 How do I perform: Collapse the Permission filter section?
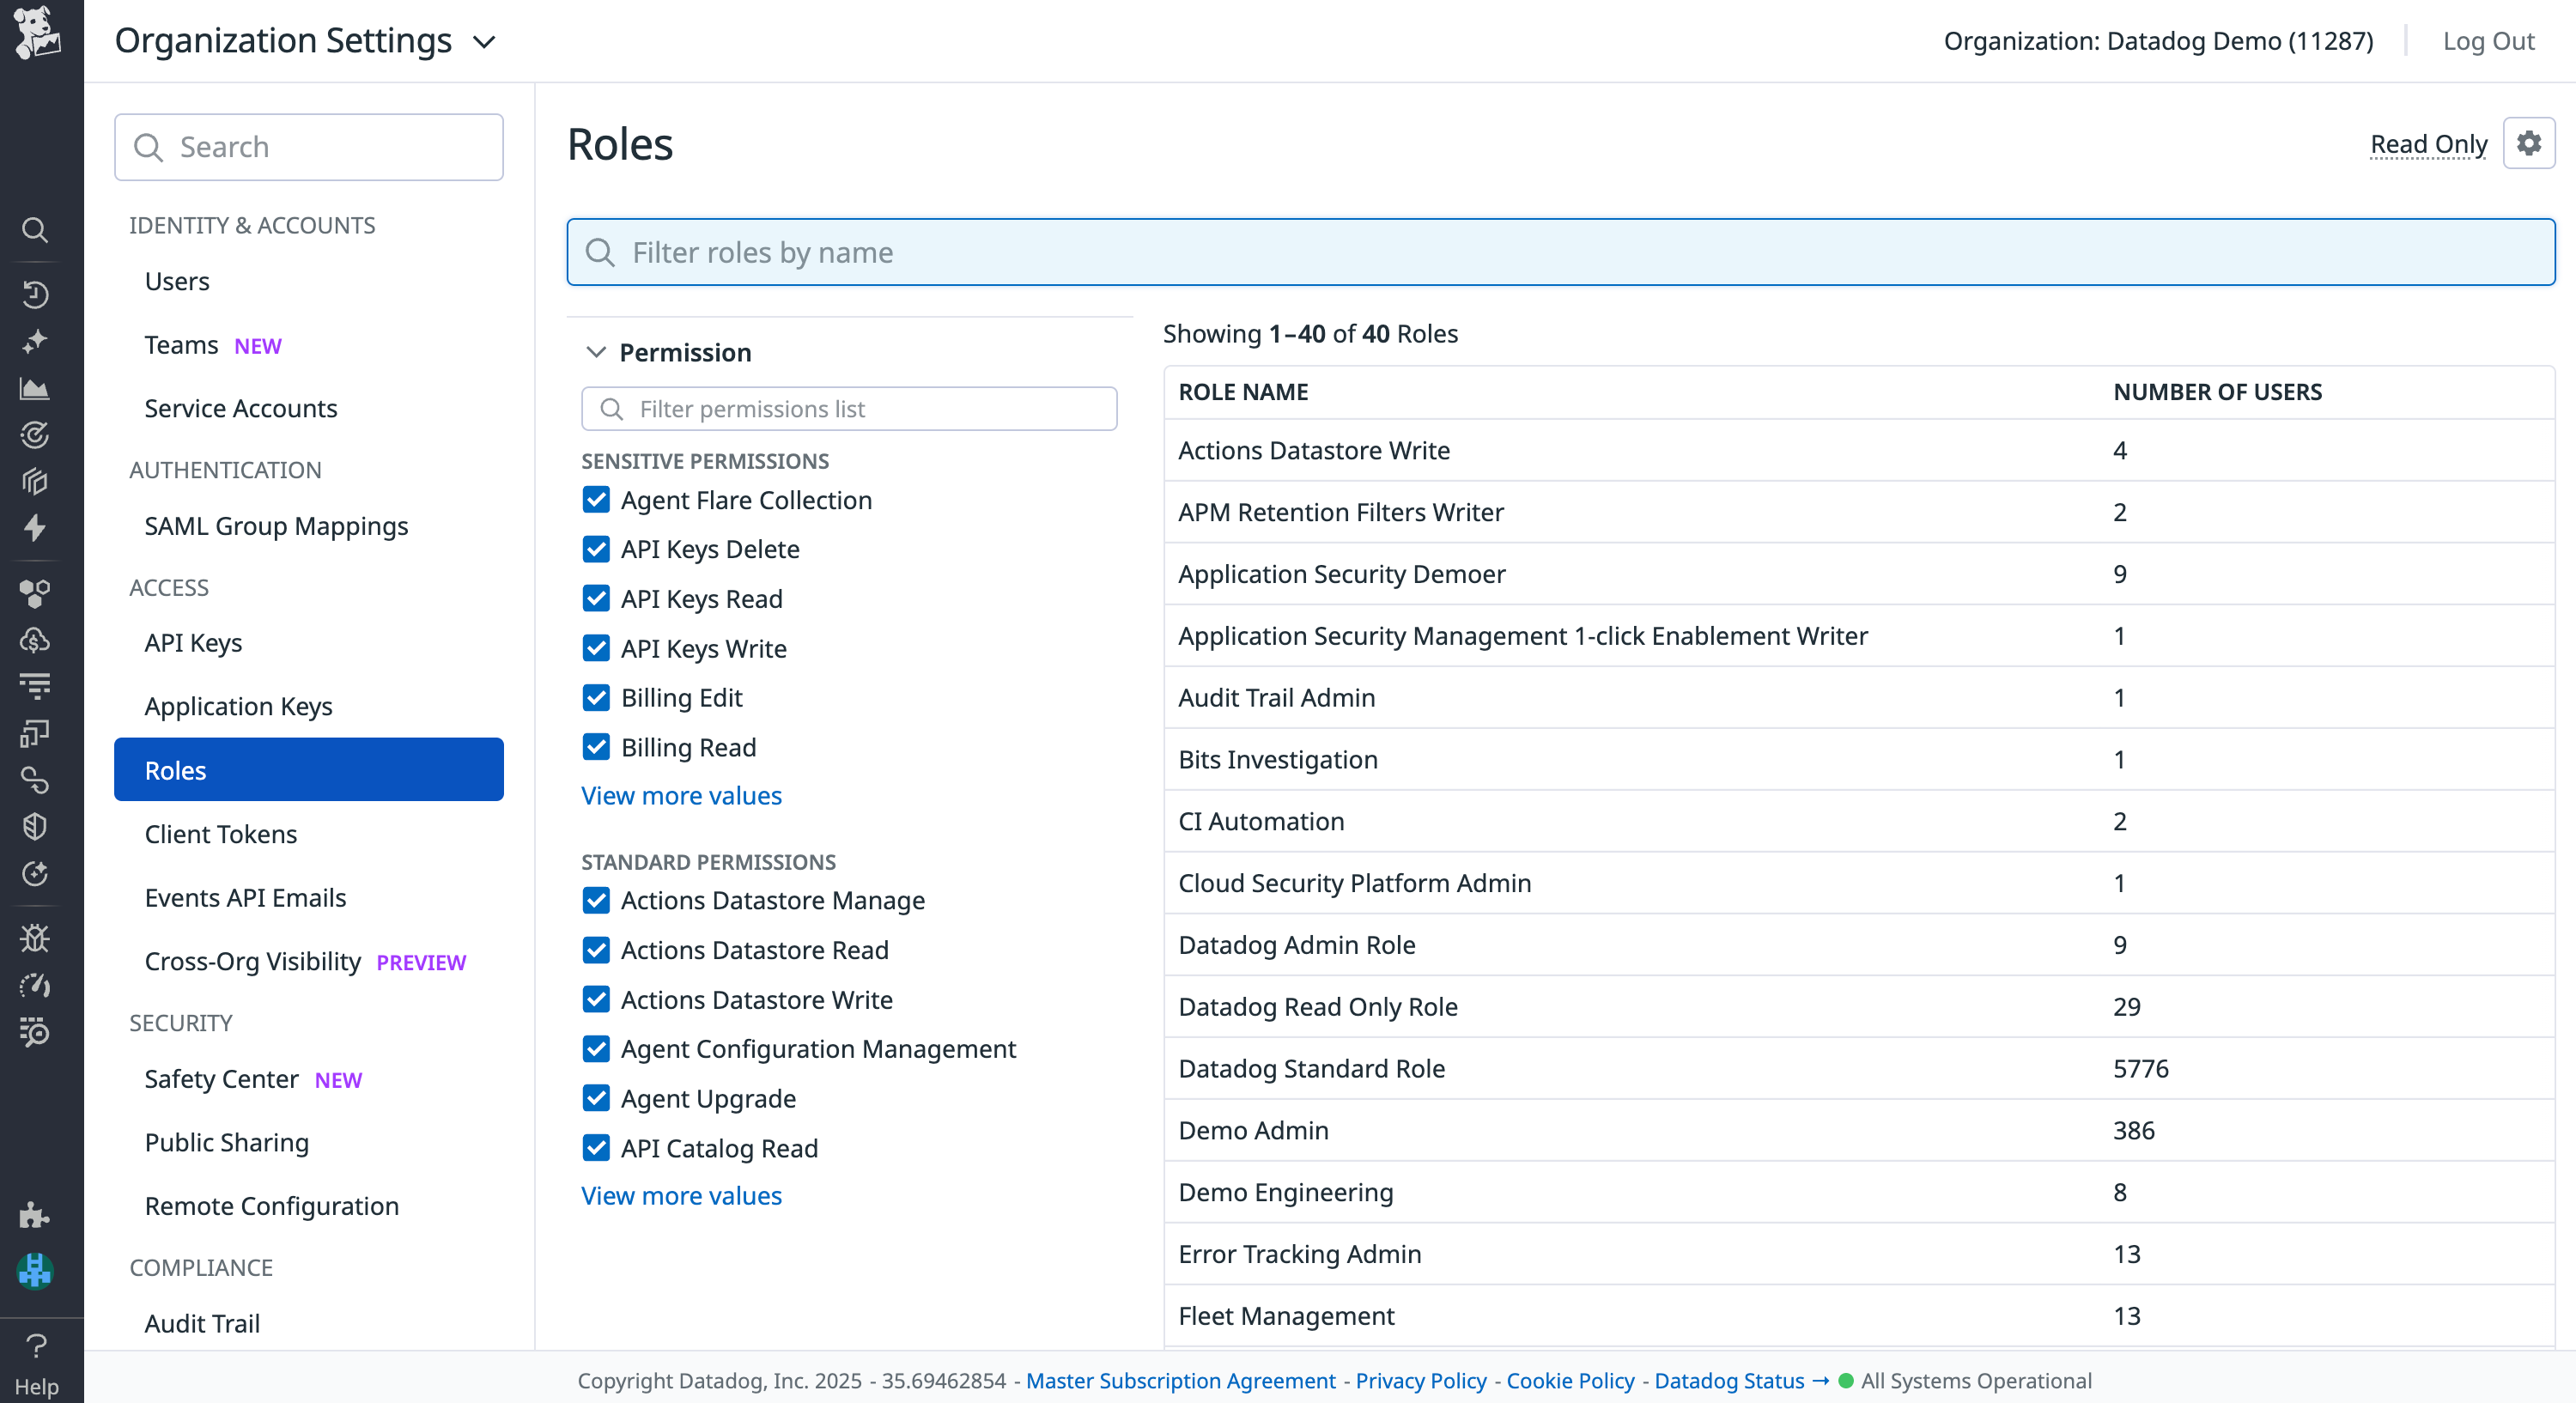(596, 352)
